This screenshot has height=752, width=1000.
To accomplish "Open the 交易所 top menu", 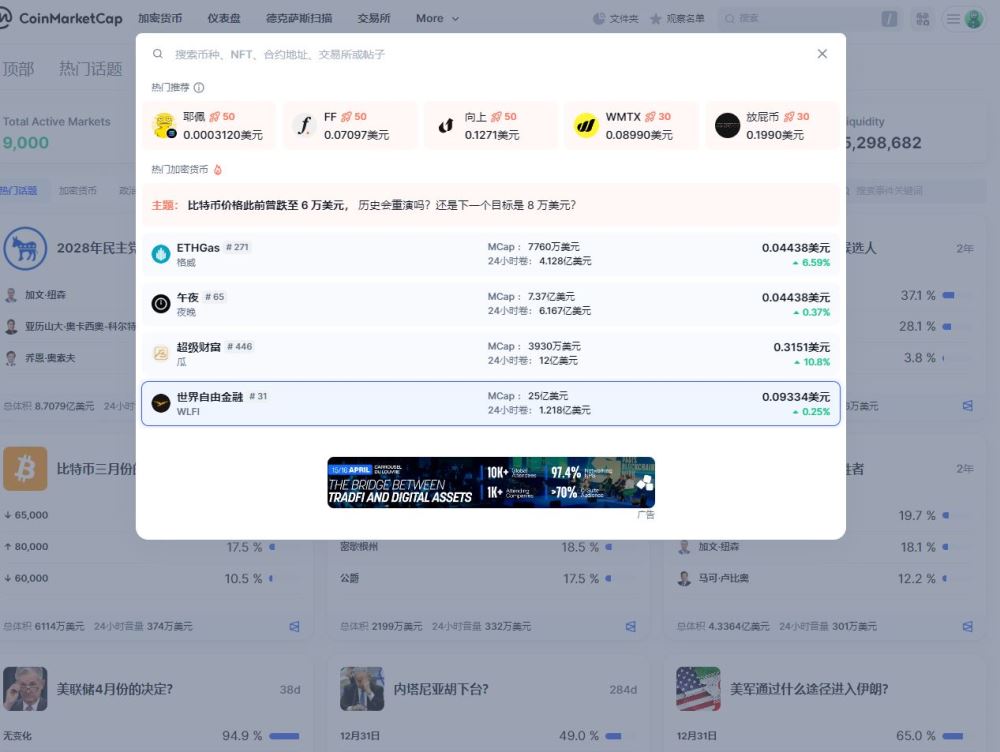I will 374,18.
